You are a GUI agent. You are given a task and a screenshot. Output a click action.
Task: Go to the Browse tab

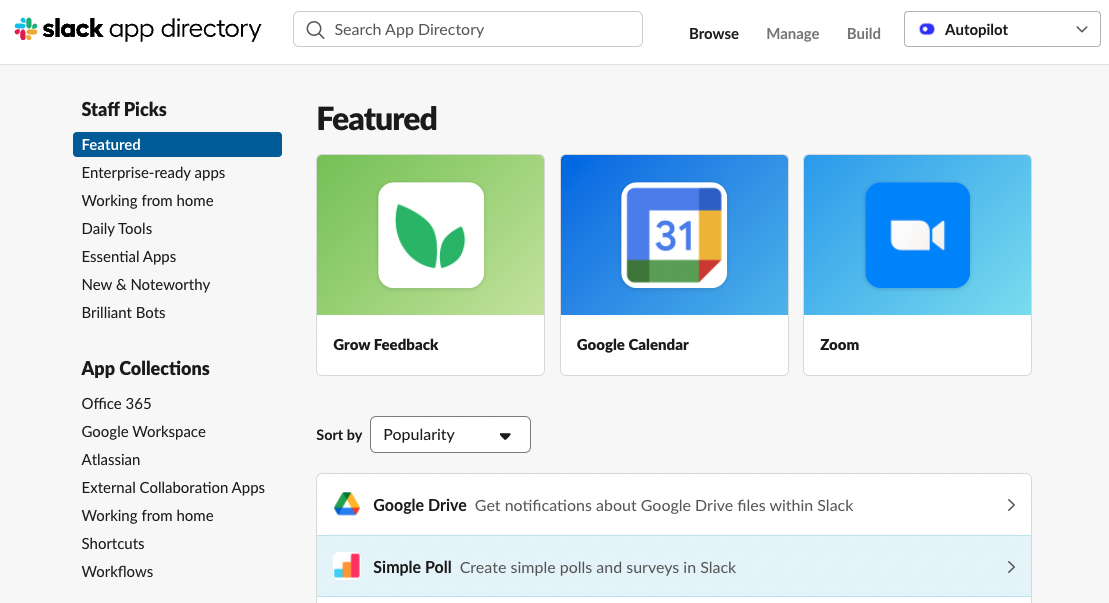(x=714, y=33)
